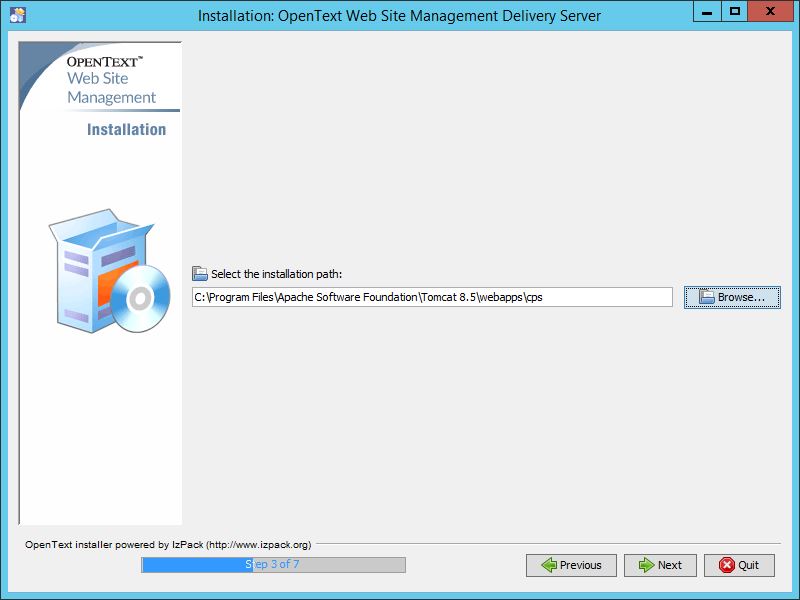Maximize the installer window
This screenshot has width=800, height=600.
(x=735, y=12)
